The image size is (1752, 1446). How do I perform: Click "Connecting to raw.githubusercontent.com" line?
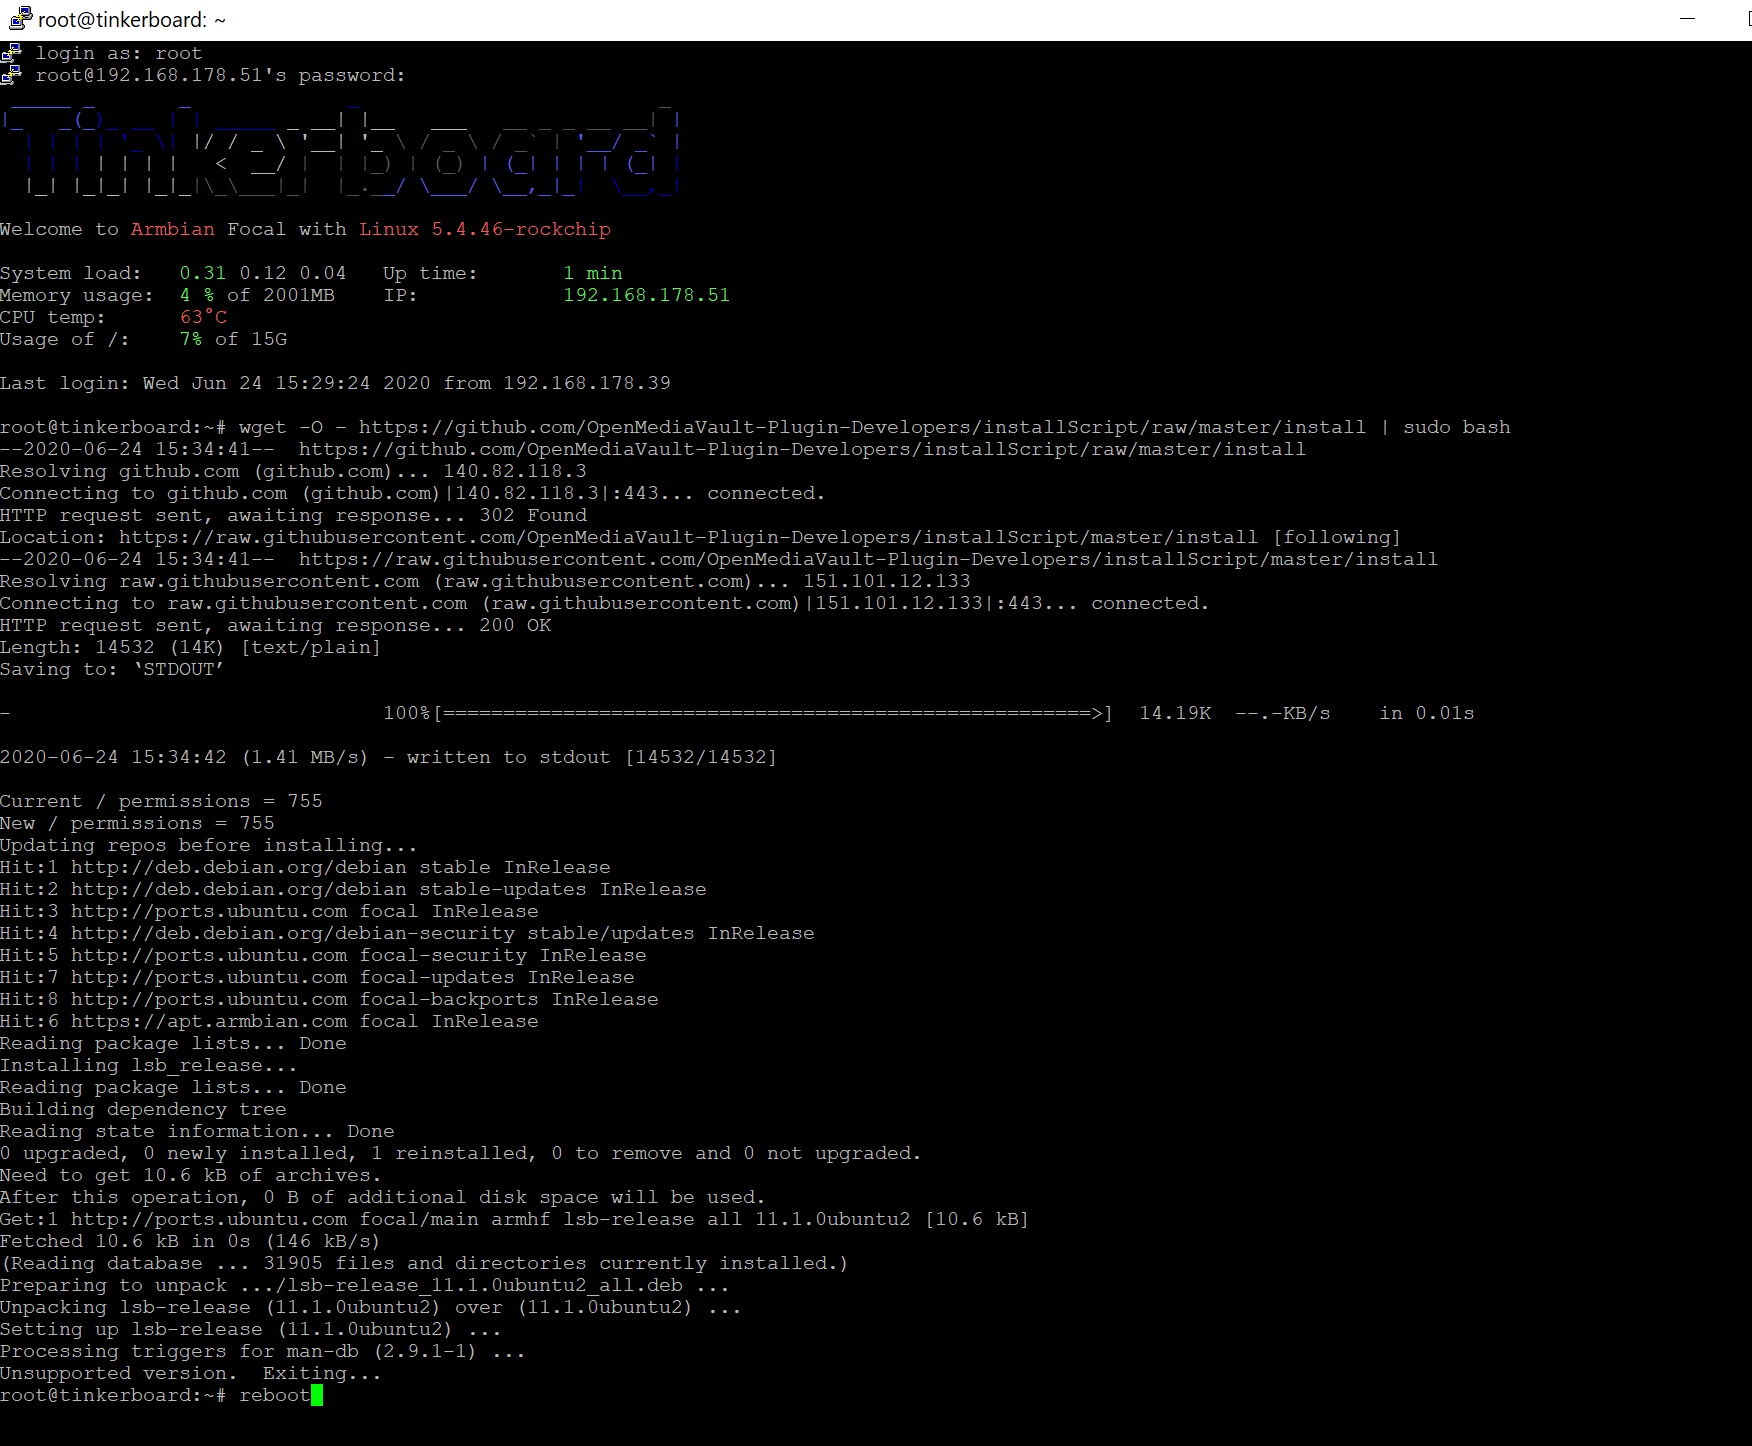605,603
